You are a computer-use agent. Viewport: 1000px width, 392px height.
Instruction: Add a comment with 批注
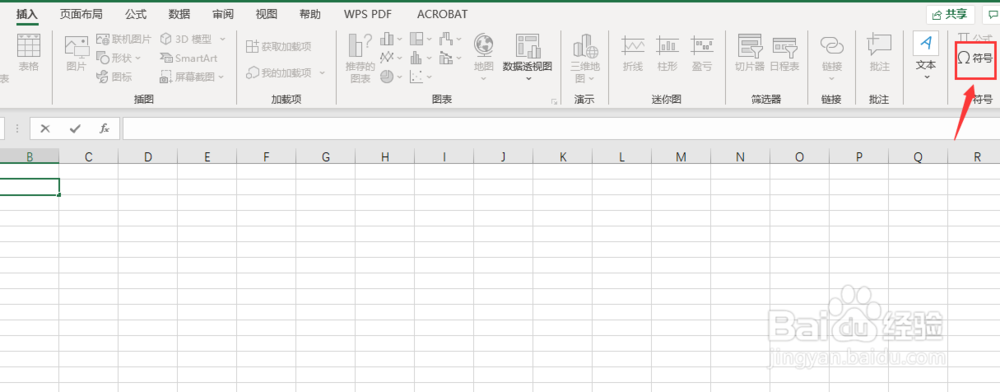click(x=879, y=52)
